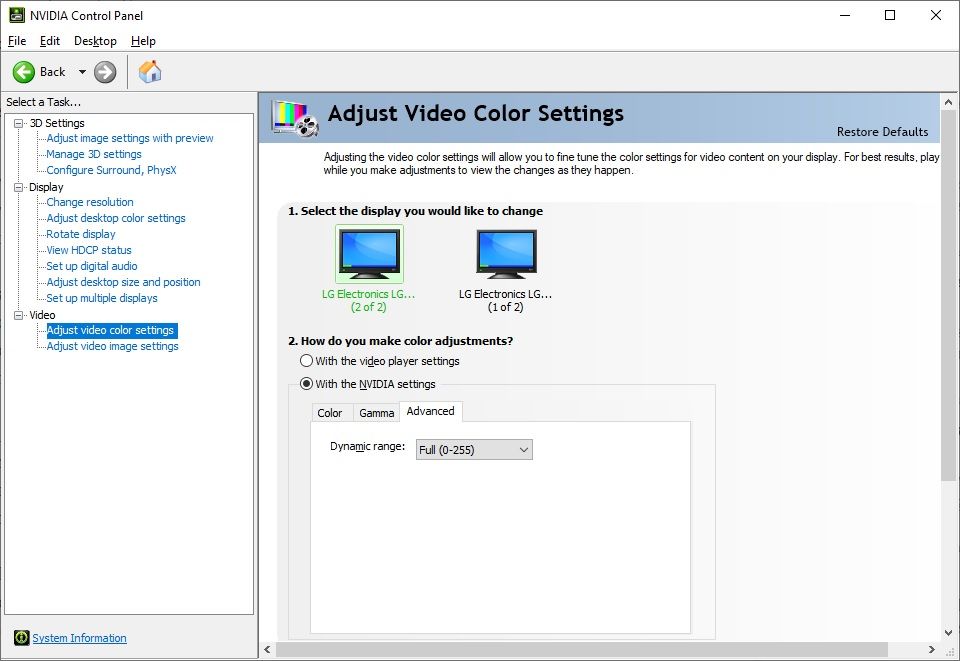Image resolution: width=960 pixels, height=661 pixels.
Task: Open the Desktop menu
Action: coord(95,41)
